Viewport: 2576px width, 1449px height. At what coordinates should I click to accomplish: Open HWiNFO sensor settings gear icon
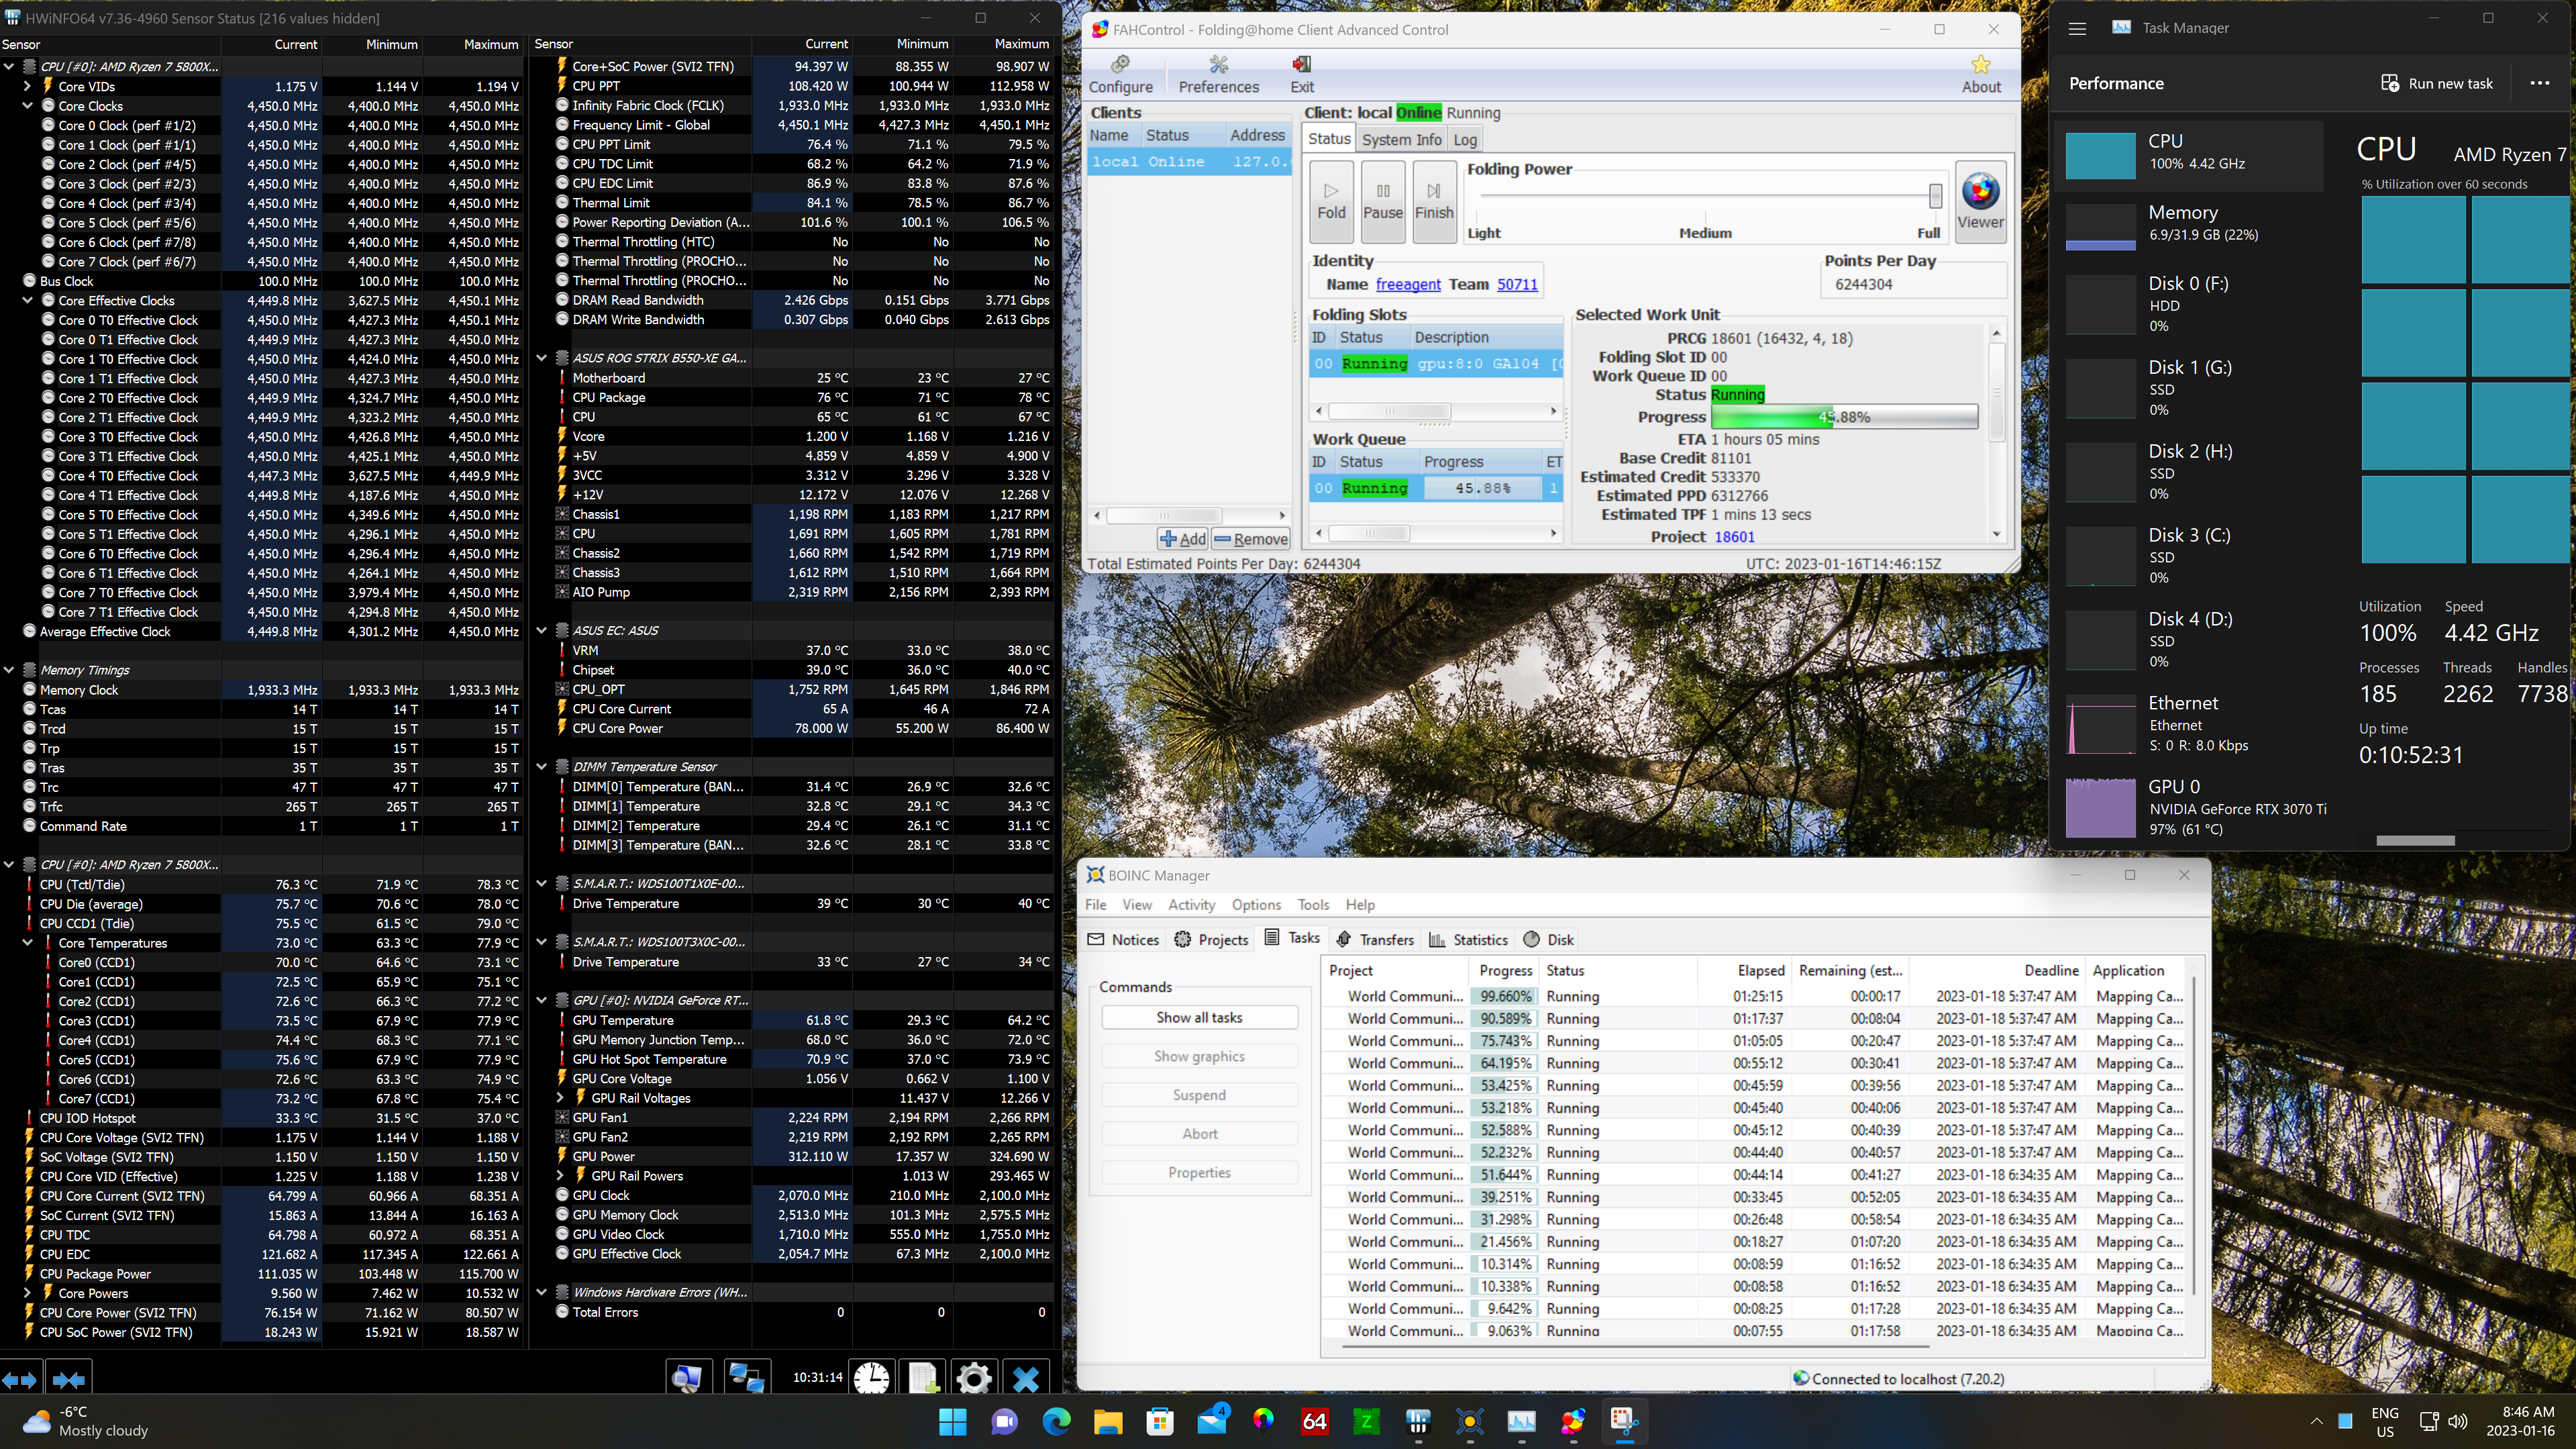point(974,1378)
